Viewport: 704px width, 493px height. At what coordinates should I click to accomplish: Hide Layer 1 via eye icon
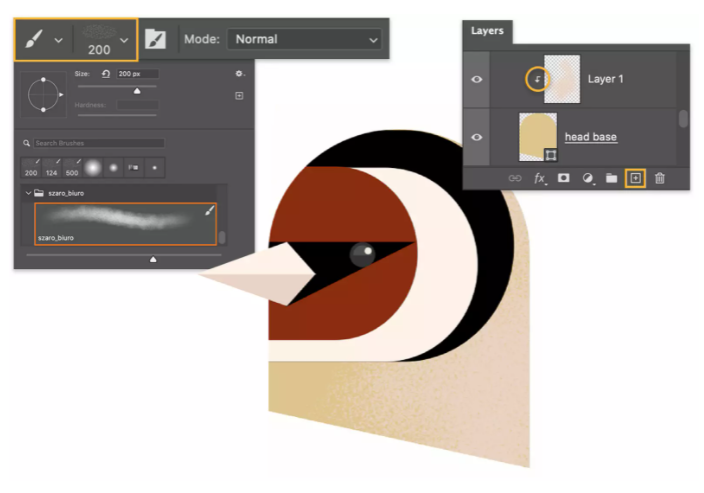click(x=478, y=79)
